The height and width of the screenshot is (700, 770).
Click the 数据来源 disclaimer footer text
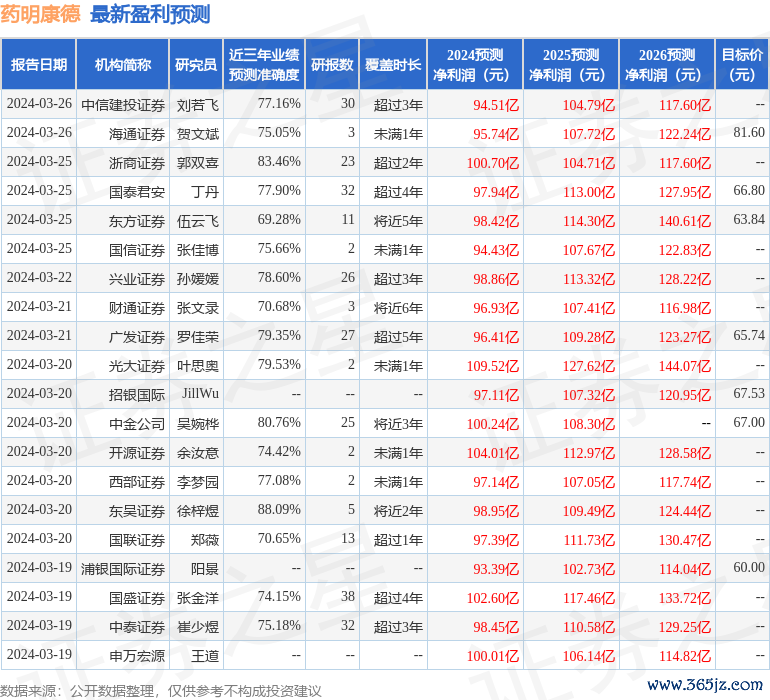click(x=161, y=691)
